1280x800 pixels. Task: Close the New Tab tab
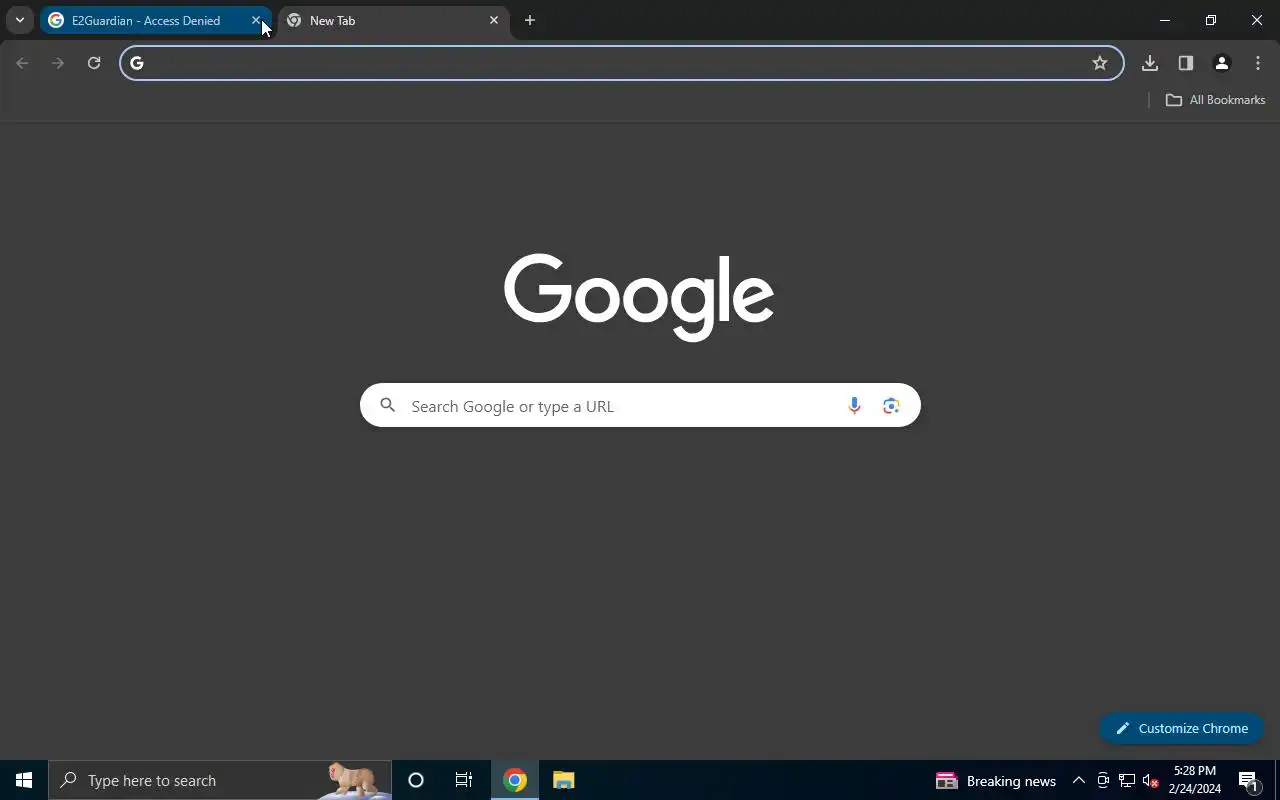494,20
